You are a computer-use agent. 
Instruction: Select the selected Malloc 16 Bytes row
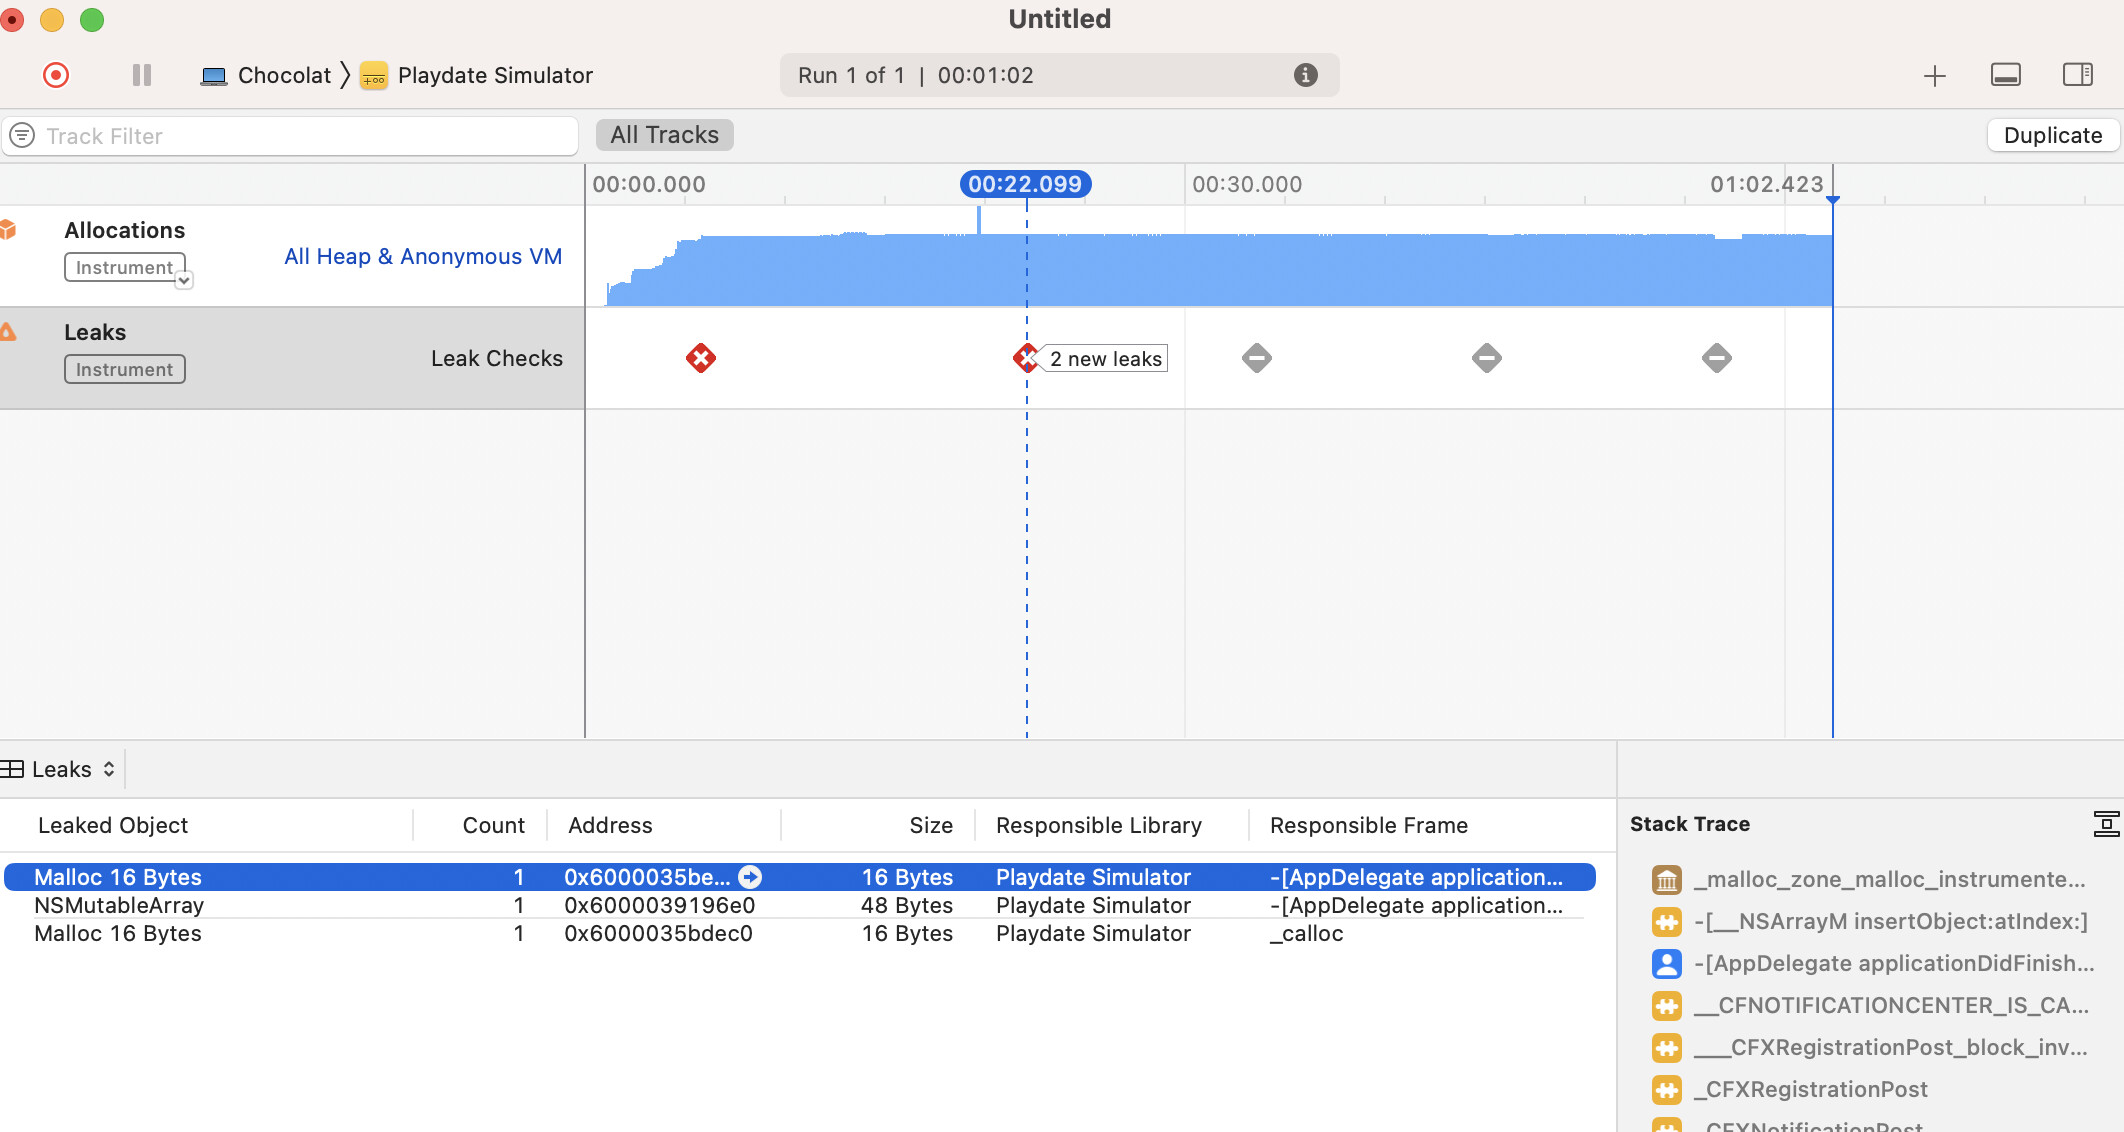coord(799,877)
